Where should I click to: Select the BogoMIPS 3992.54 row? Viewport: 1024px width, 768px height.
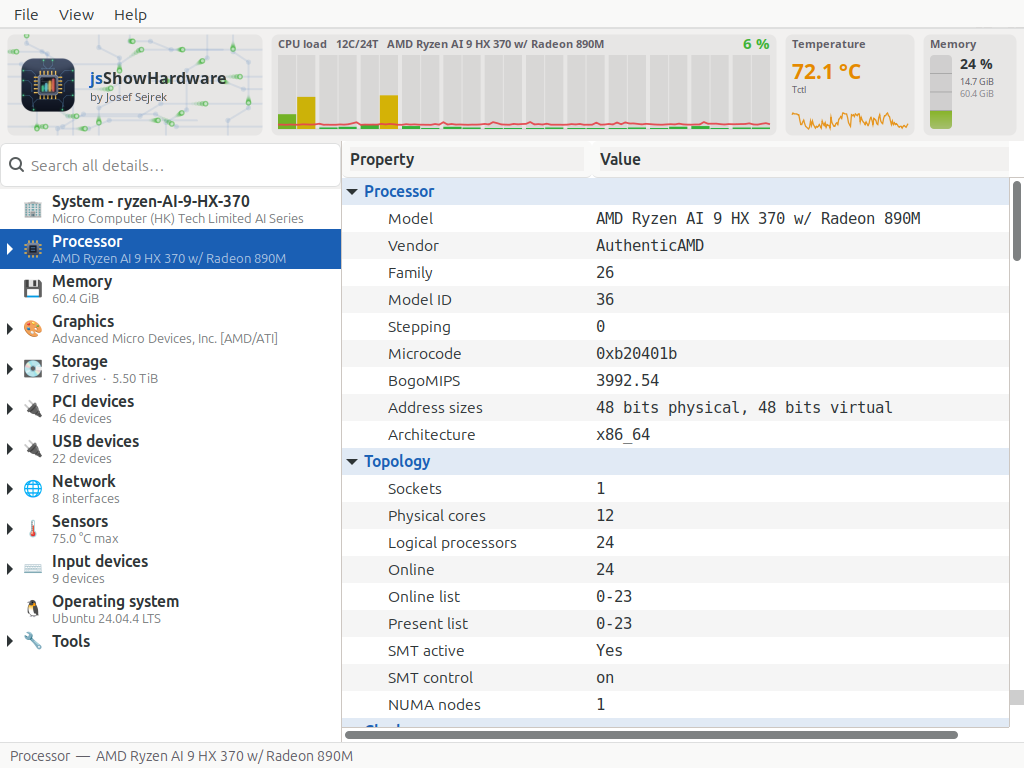[675, 381]
